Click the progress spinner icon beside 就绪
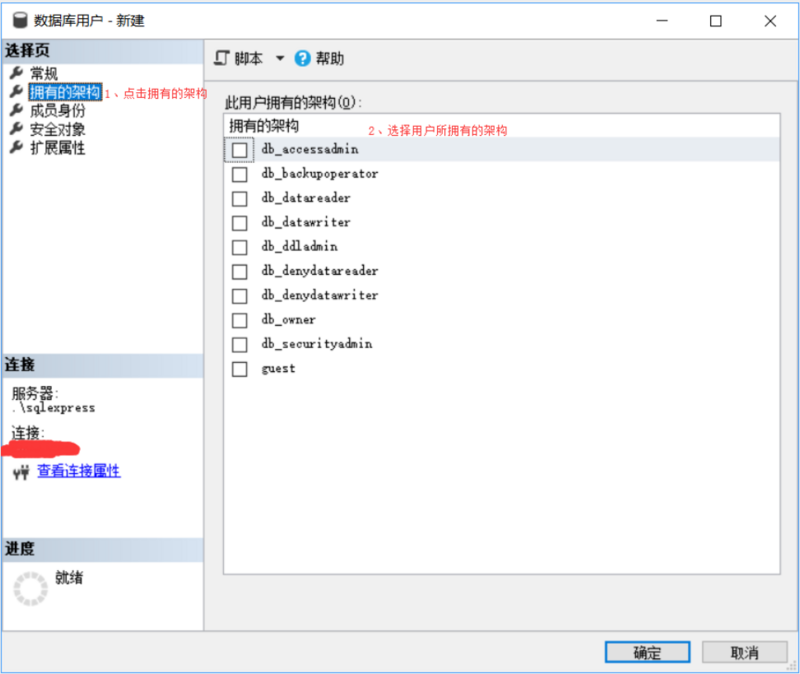800x674 pixels. click(31, 589)
